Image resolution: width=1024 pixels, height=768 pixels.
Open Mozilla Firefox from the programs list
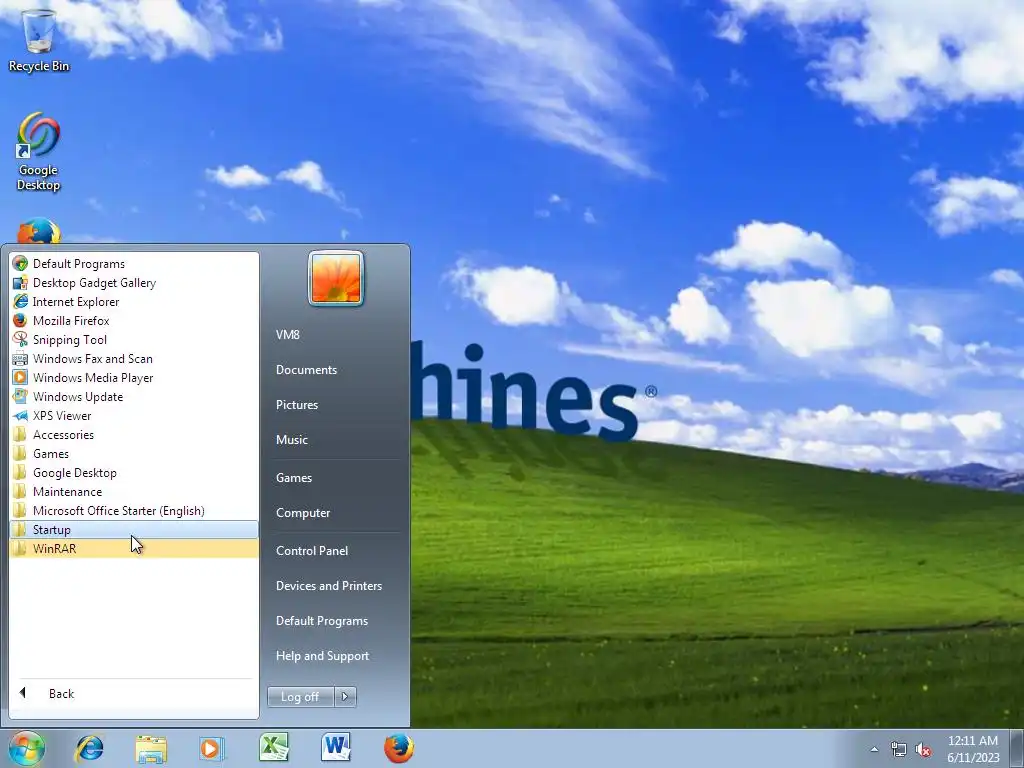click(x=134, y=321)
